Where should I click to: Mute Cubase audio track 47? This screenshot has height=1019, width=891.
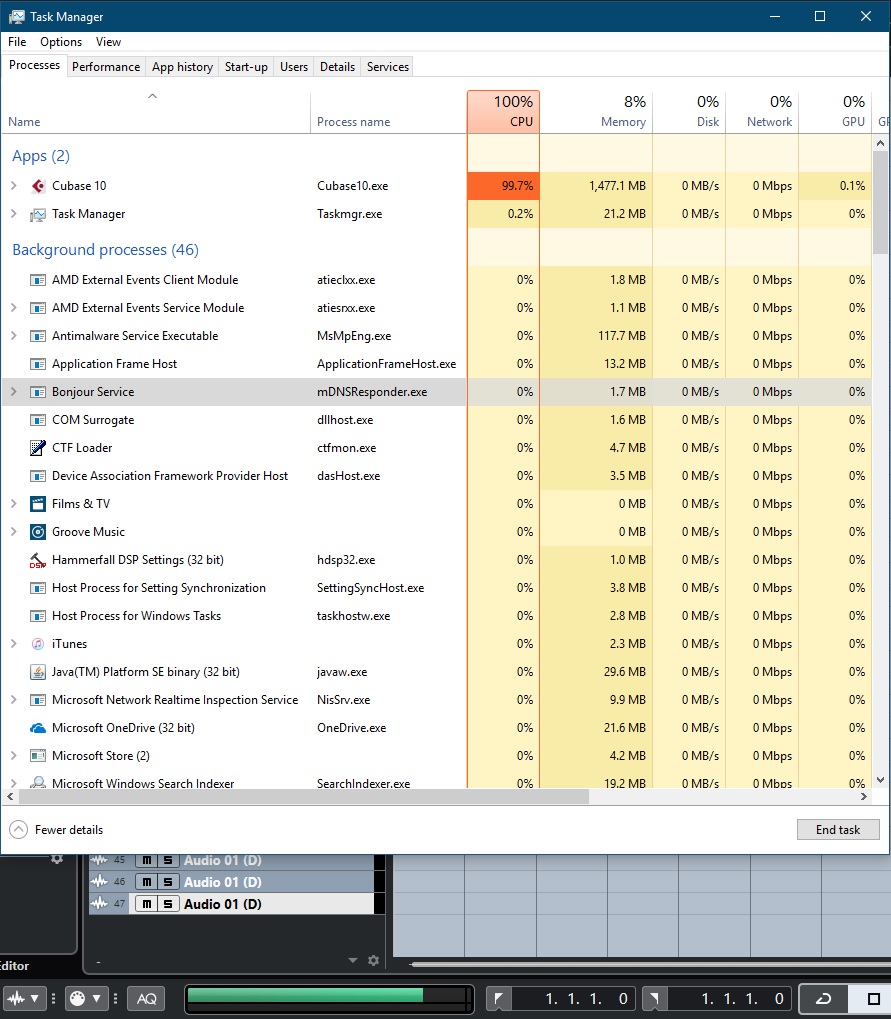[x=146, y=904]
